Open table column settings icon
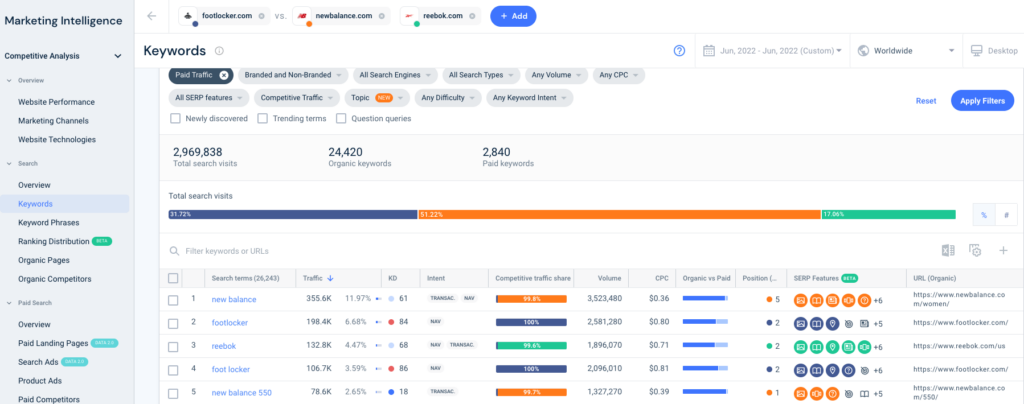1024x404 pixels. 975,250
